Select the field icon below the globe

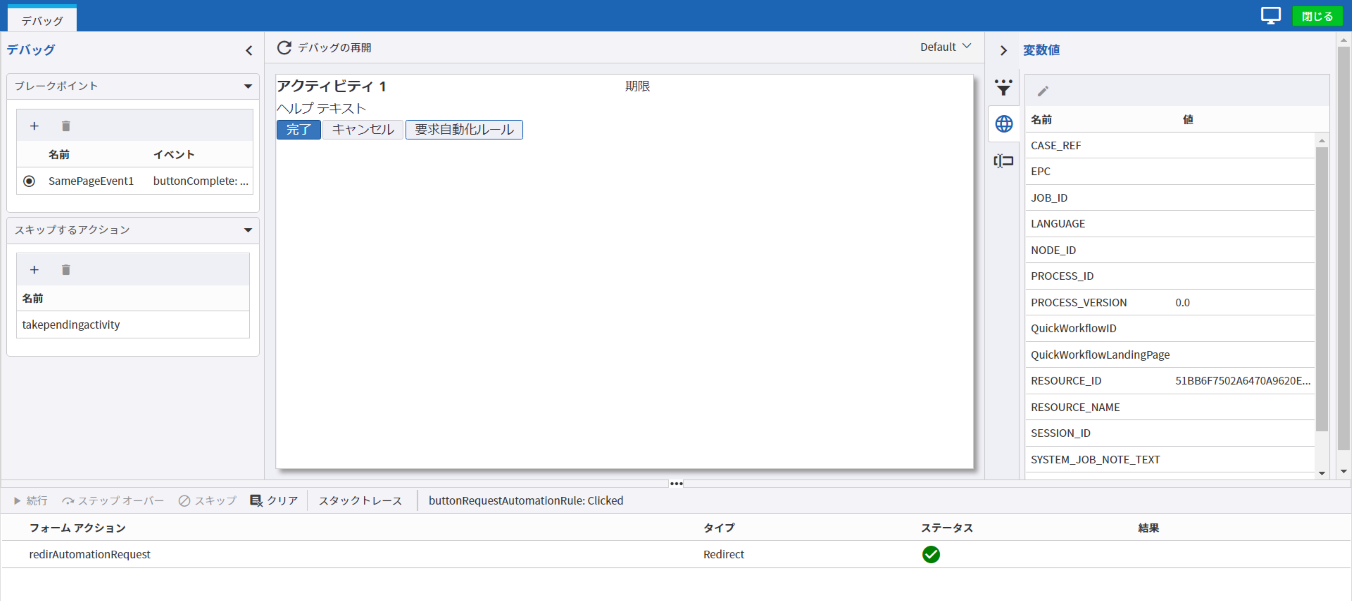[x=1004, y=161]
